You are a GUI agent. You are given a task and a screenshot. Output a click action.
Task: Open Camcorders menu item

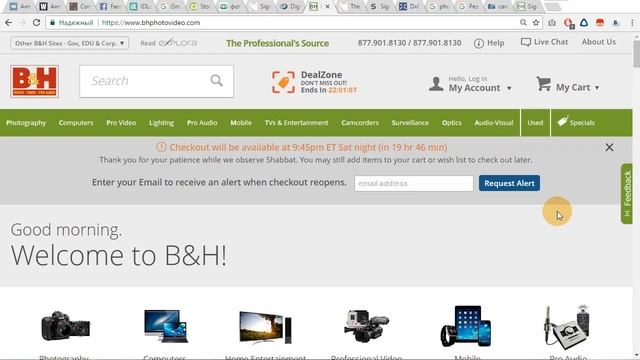[360, 123]
